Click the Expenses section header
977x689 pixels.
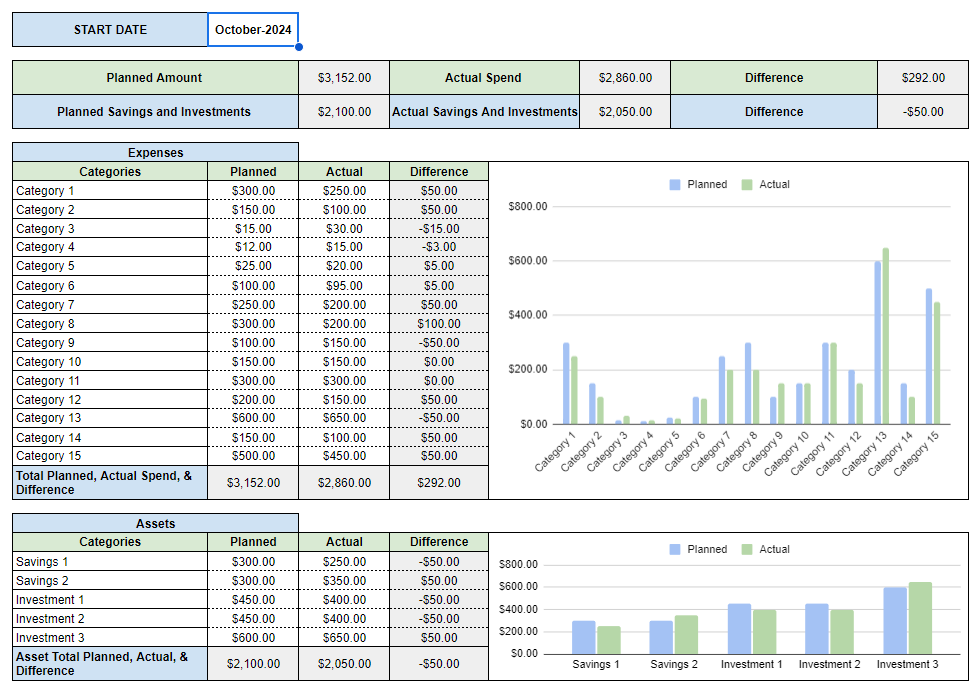point(153,152)
